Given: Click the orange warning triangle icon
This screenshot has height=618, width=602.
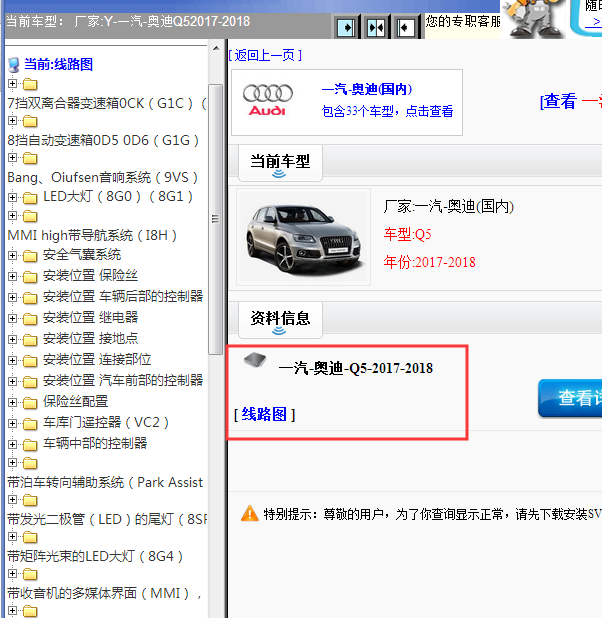Looking at the screenshot, I should 250,514.
